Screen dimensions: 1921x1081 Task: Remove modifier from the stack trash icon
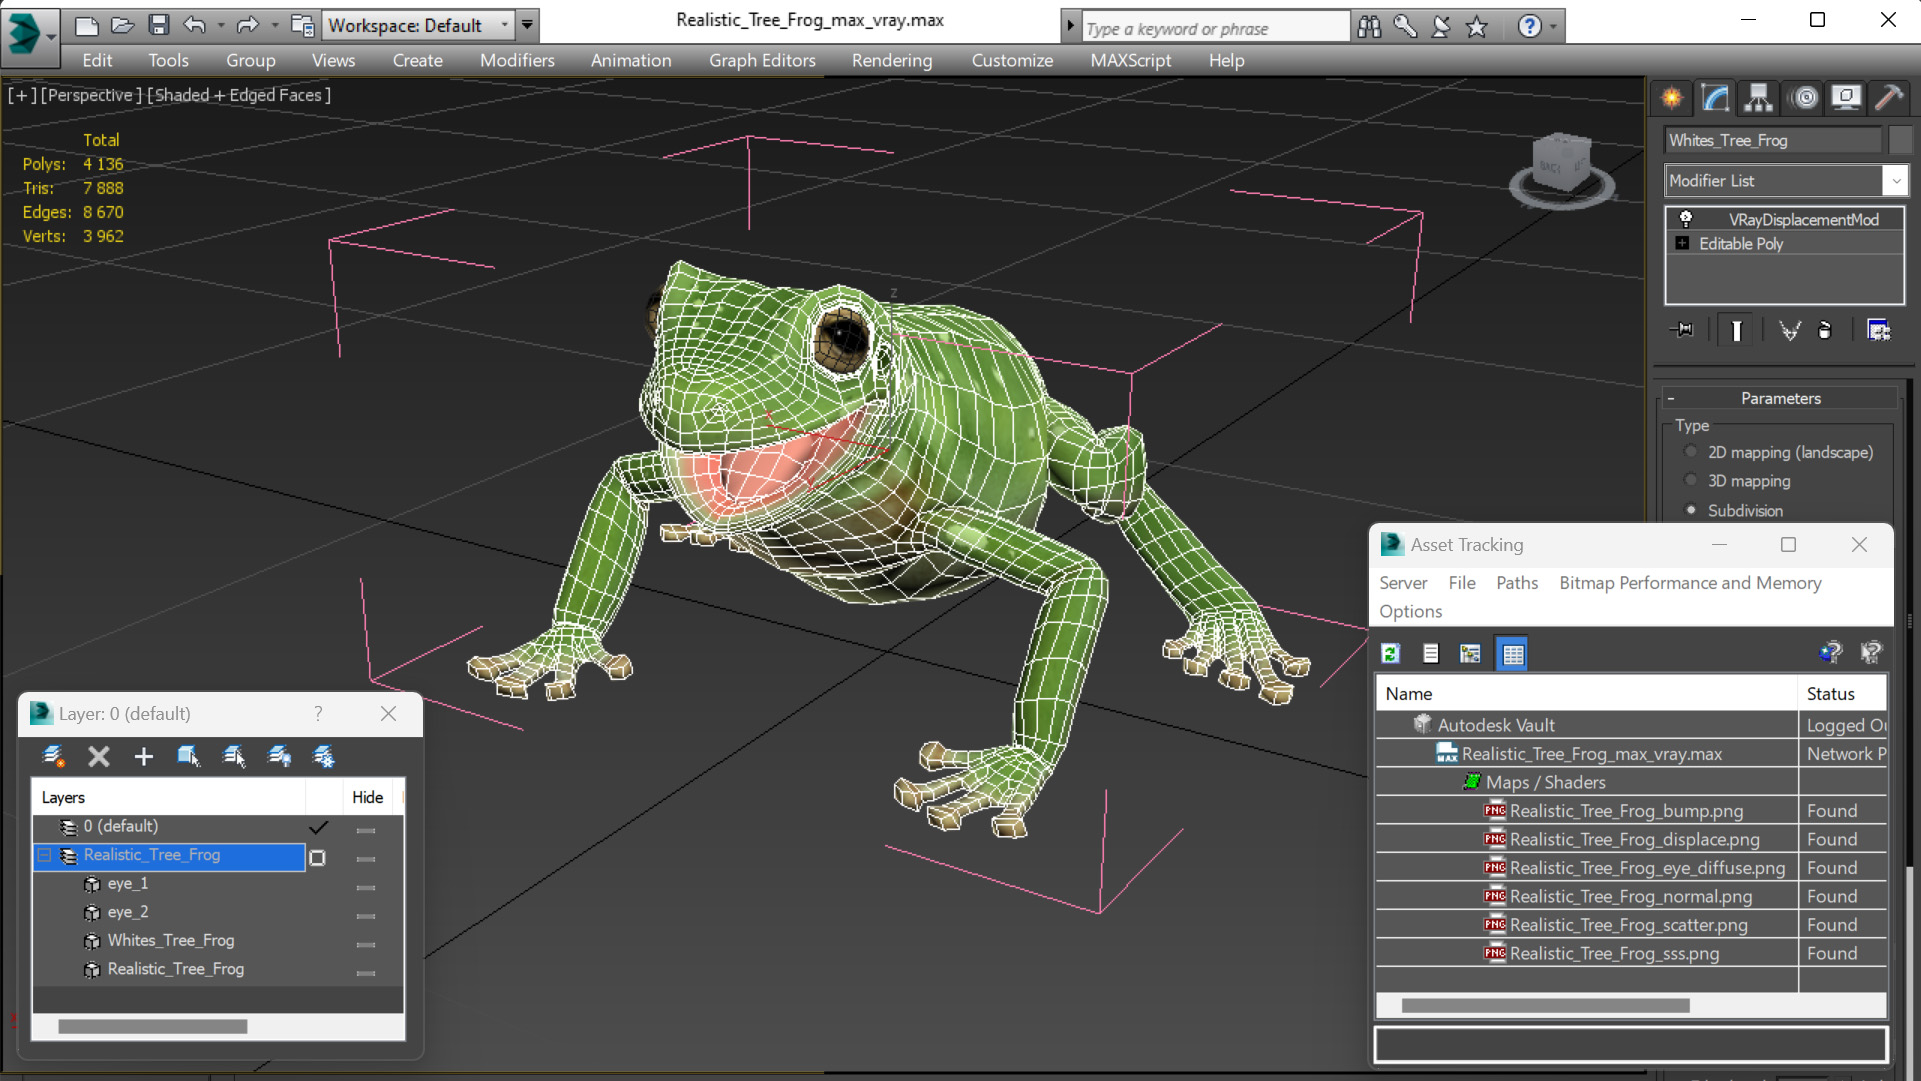[x=1825, y=330]
